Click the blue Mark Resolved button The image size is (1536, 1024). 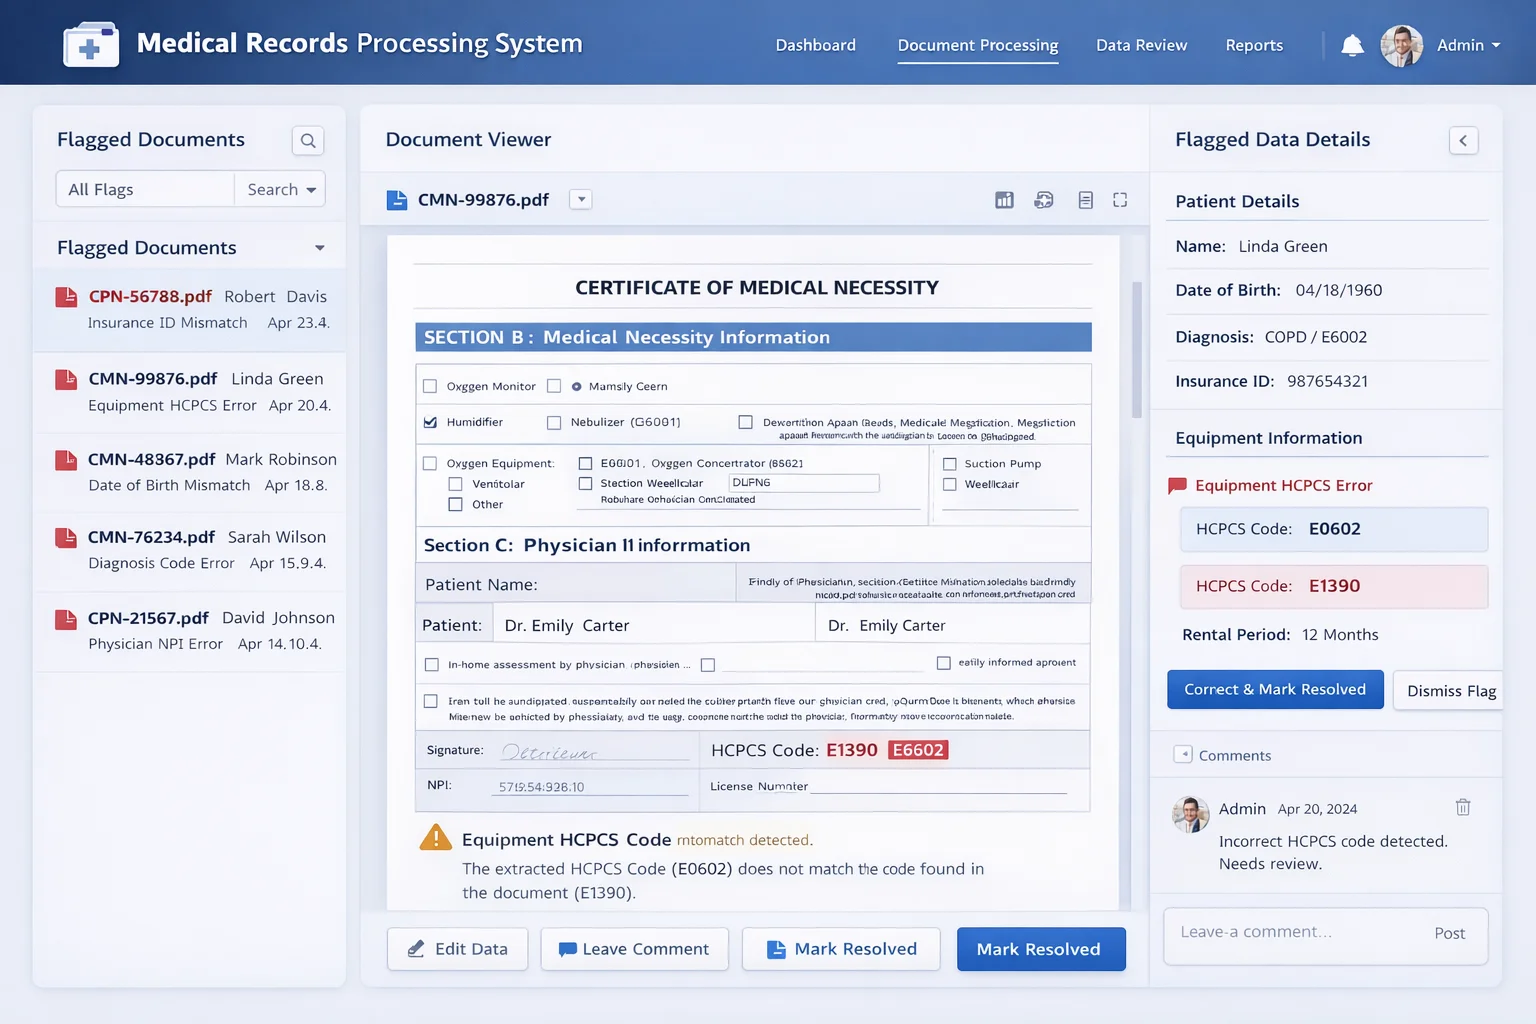click(1041, 949)
